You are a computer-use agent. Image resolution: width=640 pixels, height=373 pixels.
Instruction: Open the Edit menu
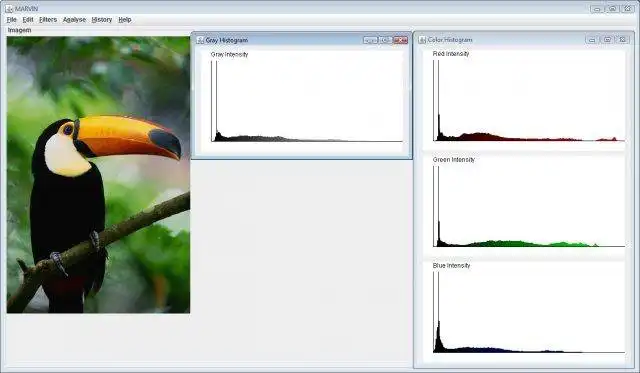(x=28, y=20)
